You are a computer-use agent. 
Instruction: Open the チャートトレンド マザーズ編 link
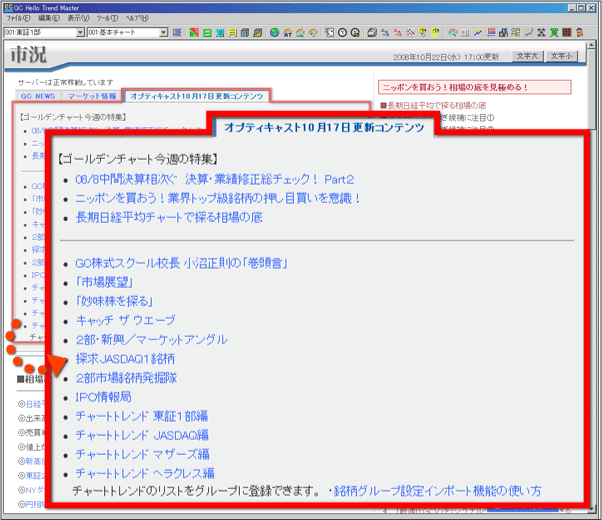(x=142, y=455)
